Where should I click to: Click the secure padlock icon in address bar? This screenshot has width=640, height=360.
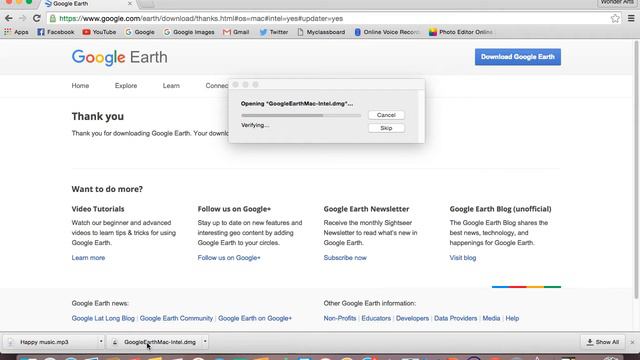click(53, 18)
